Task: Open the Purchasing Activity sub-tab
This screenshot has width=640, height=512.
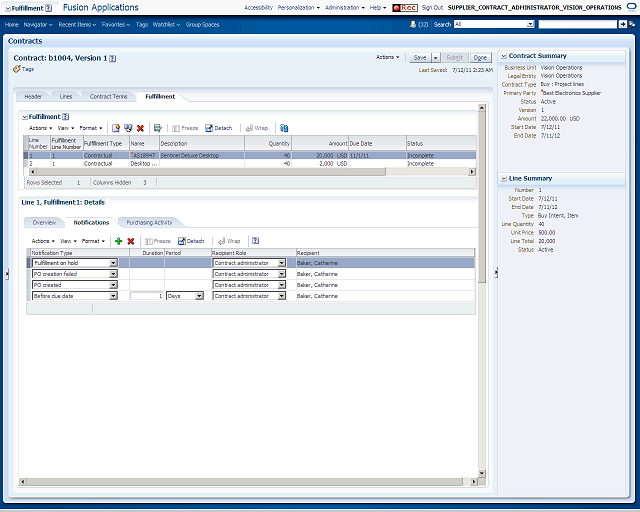Action: tap(149, 223)
